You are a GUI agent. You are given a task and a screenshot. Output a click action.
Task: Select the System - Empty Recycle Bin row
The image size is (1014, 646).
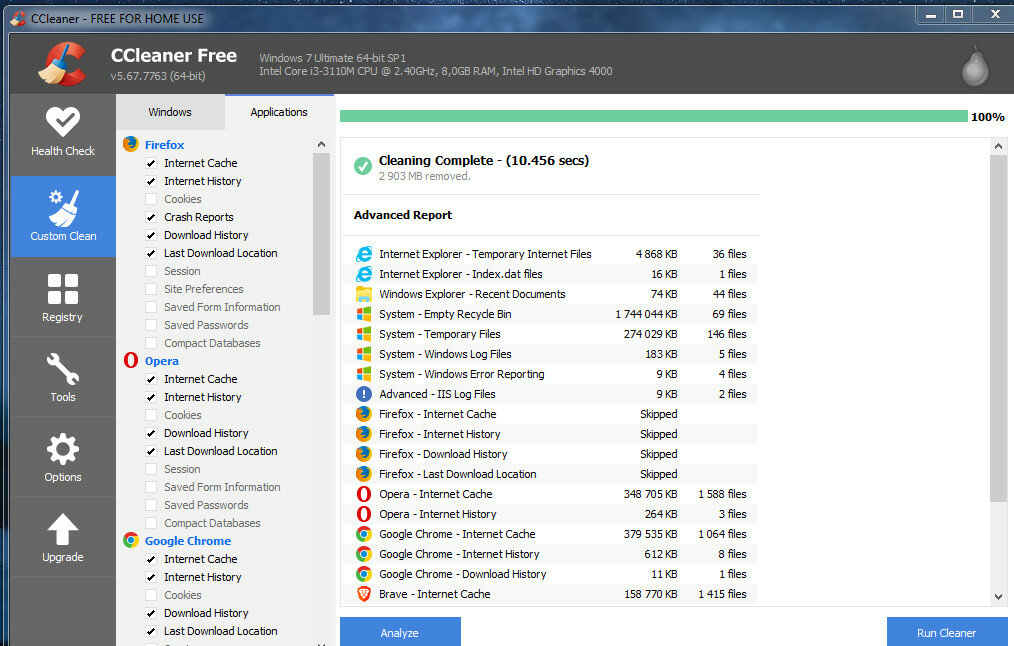point(550,314)
